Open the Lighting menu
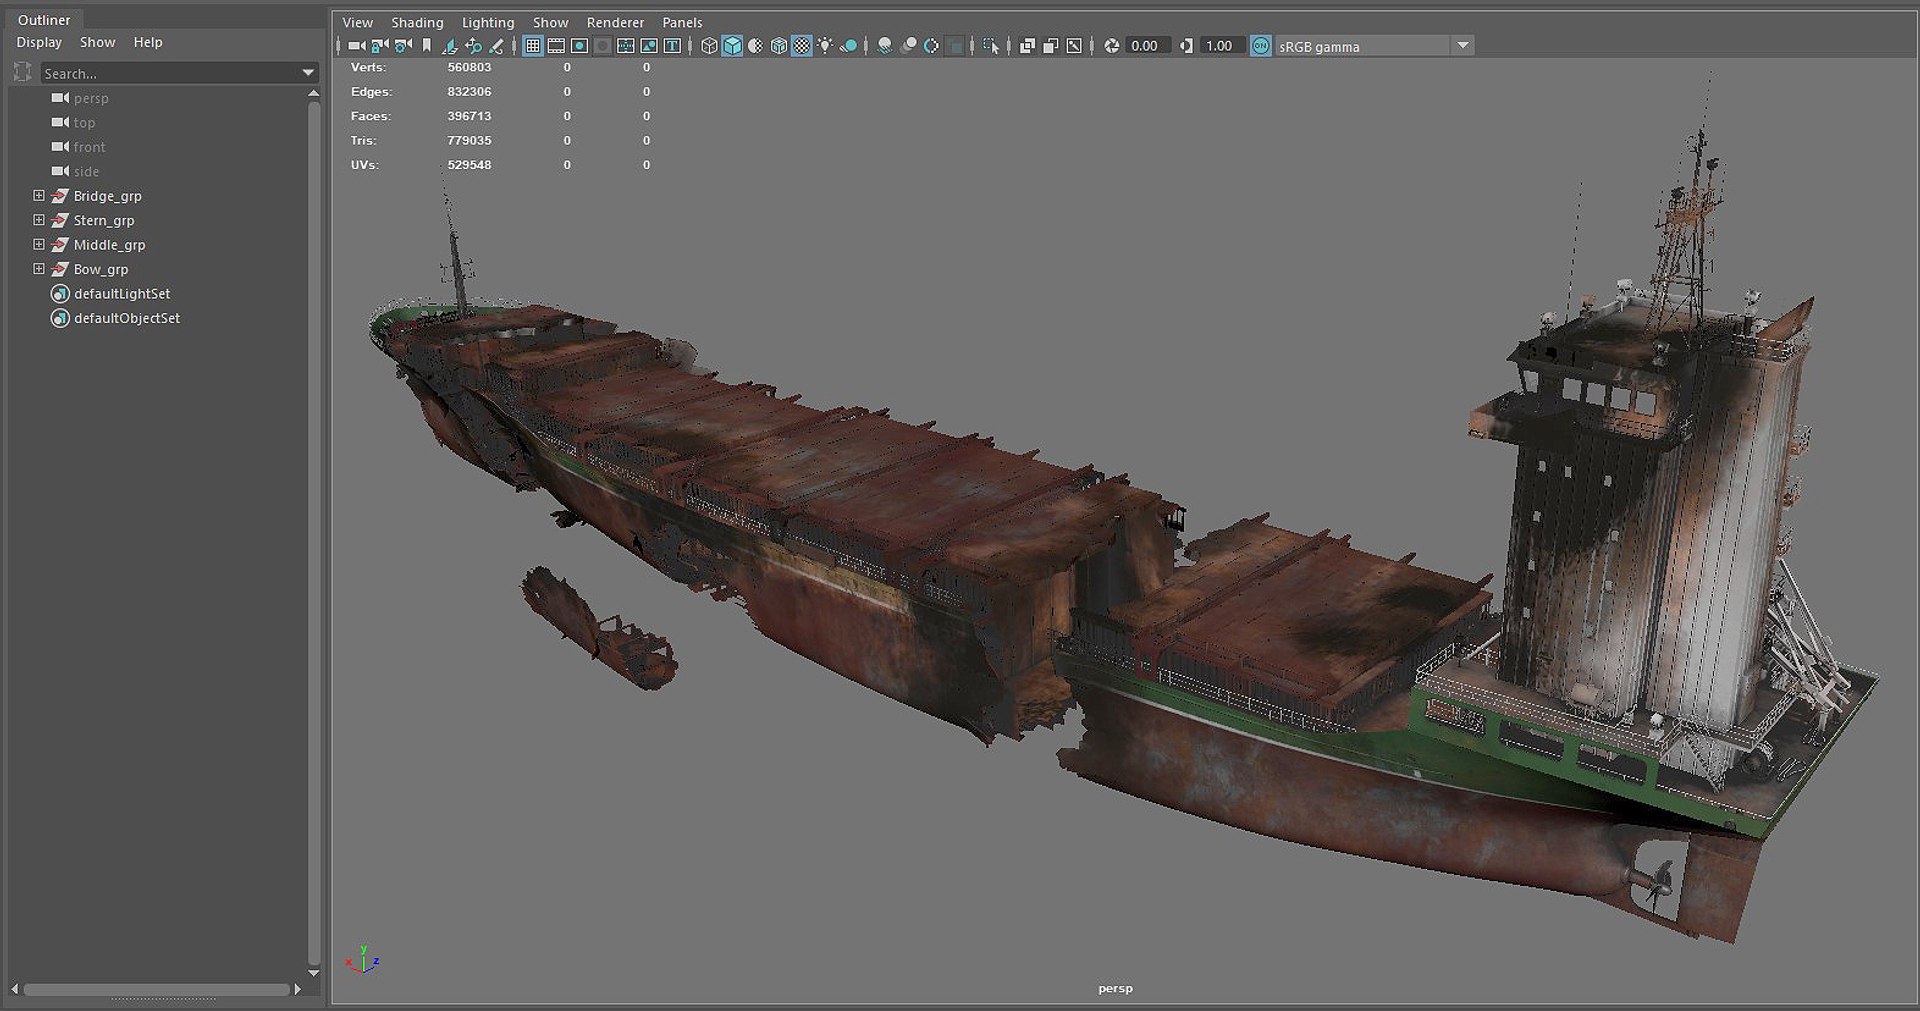1920x1011 pixels. coord(488,22)
